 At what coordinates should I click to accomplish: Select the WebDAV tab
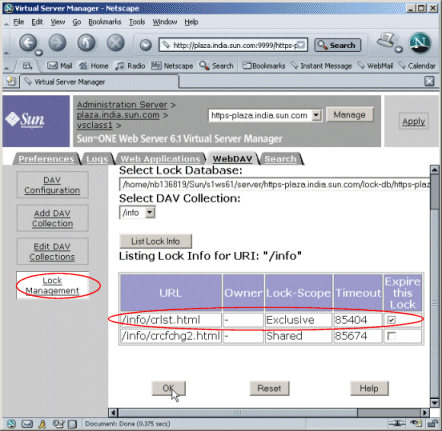coord(232,159)
